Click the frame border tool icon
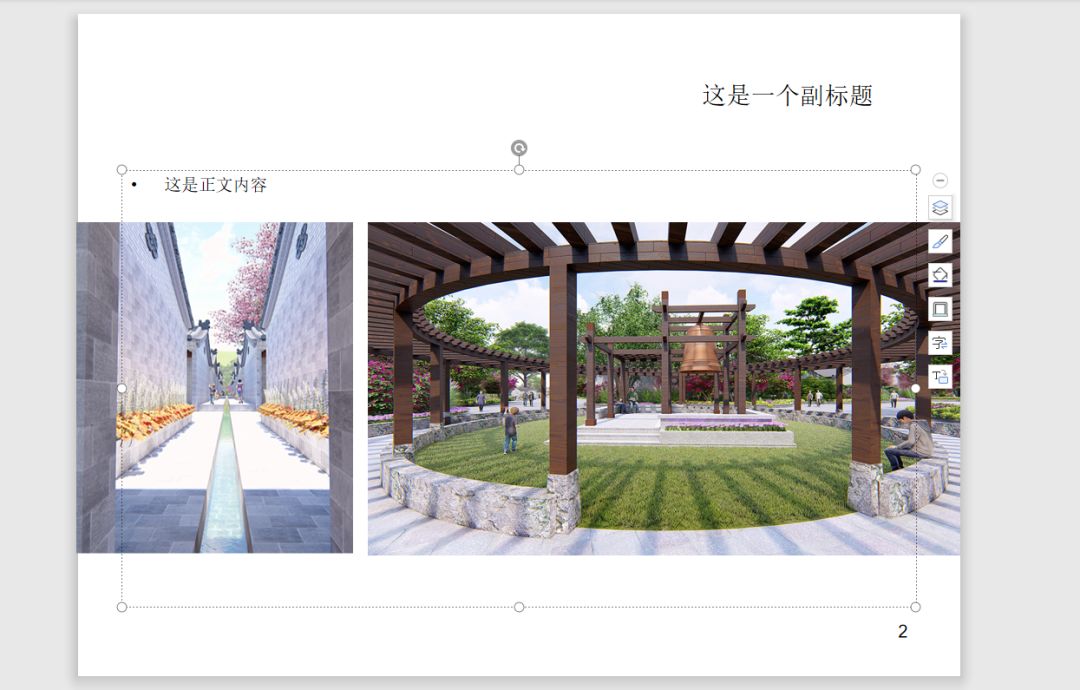 tap(940, 310)
